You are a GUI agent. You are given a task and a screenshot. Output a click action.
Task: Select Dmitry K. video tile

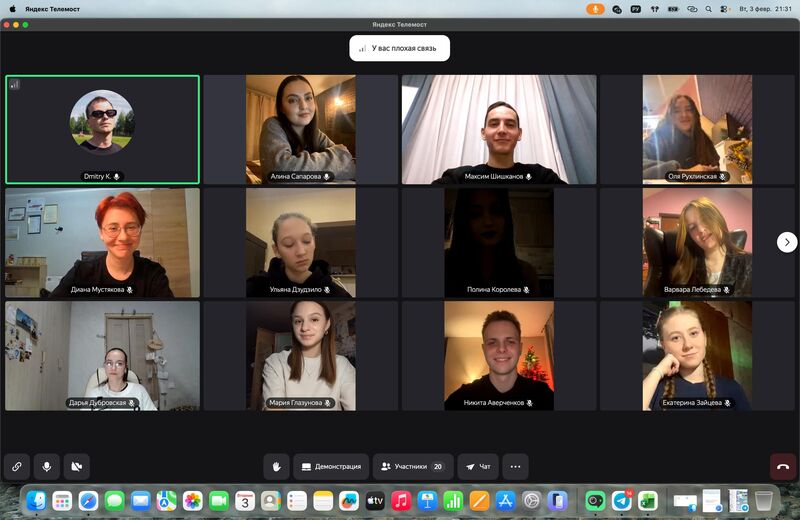tap(102, 130)
